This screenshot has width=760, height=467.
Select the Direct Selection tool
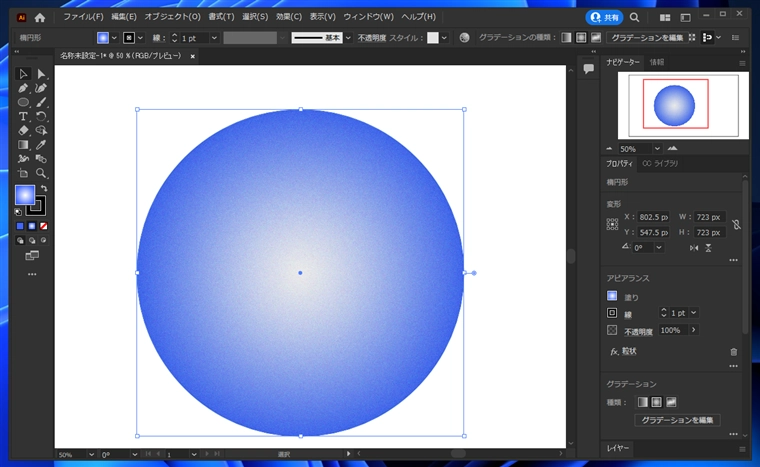(x=41, y=74)
